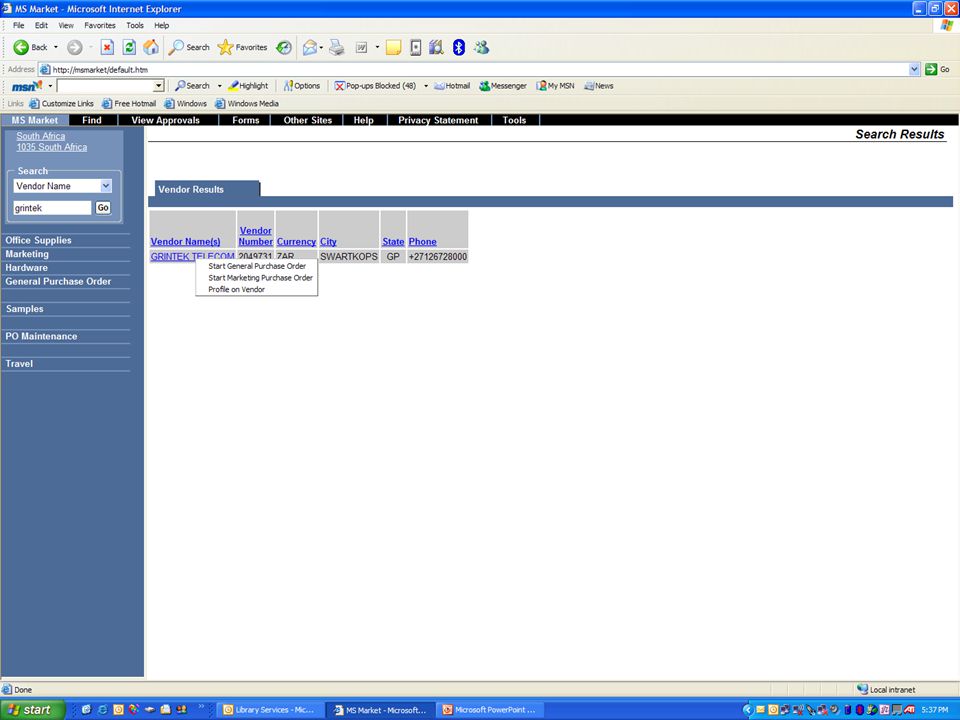Open the View menu

[66, 25]
